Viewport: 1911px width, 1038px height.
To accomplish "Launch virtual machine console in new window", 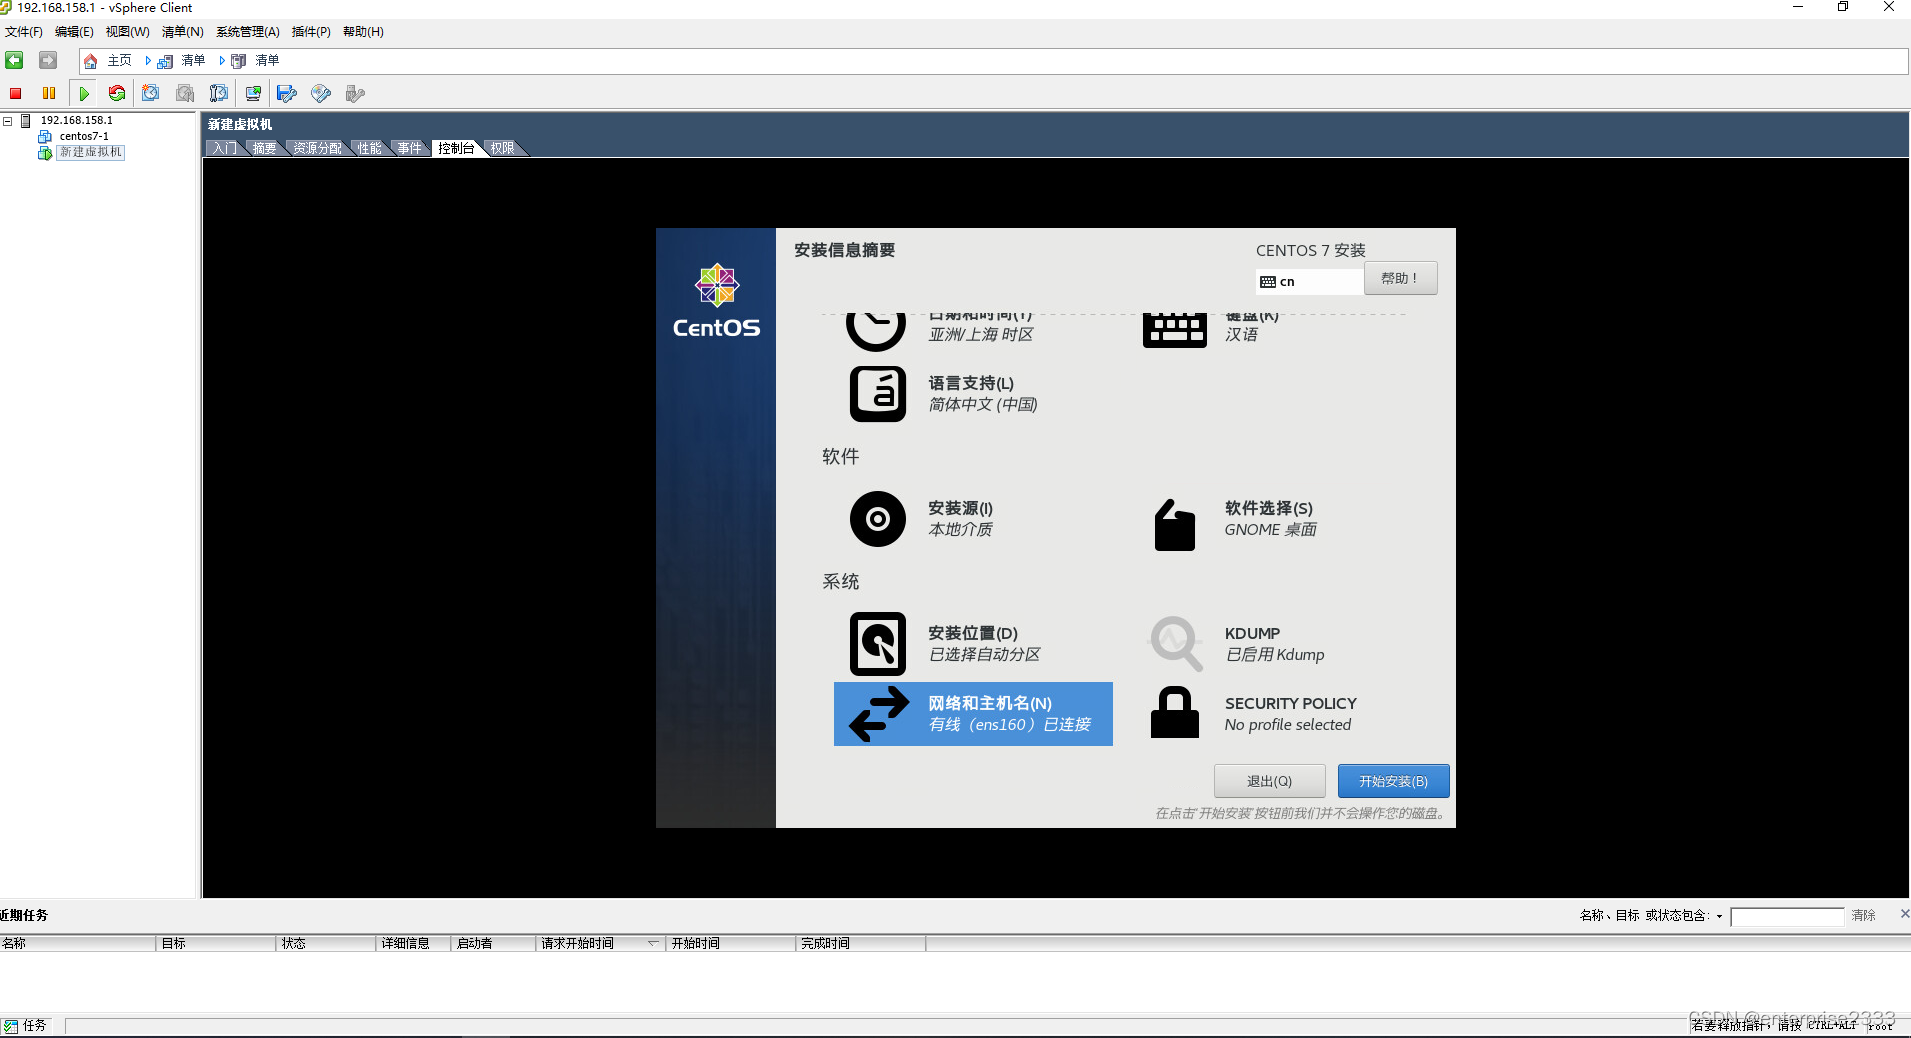I will coord(253,93).
